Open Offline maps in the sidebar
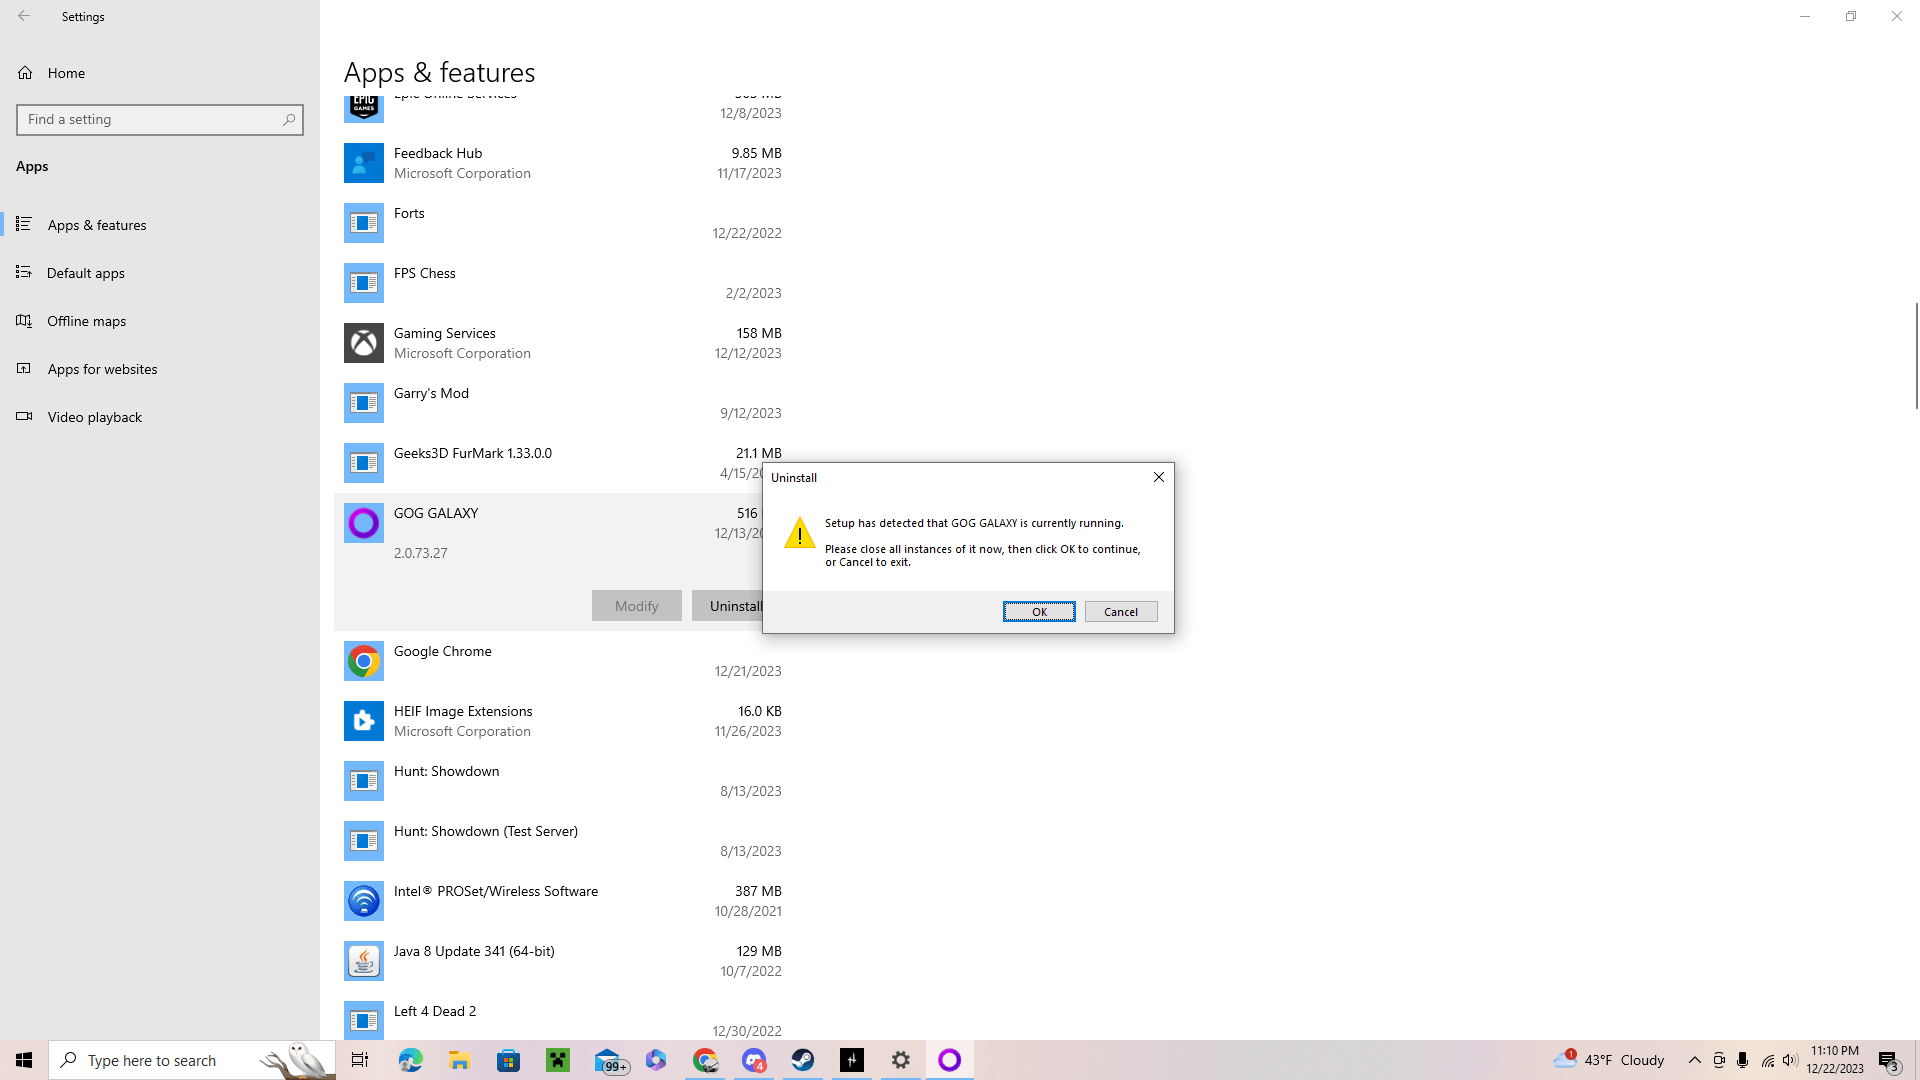The height and width of the screenshot is (1080, 1920). coord(86,320)
